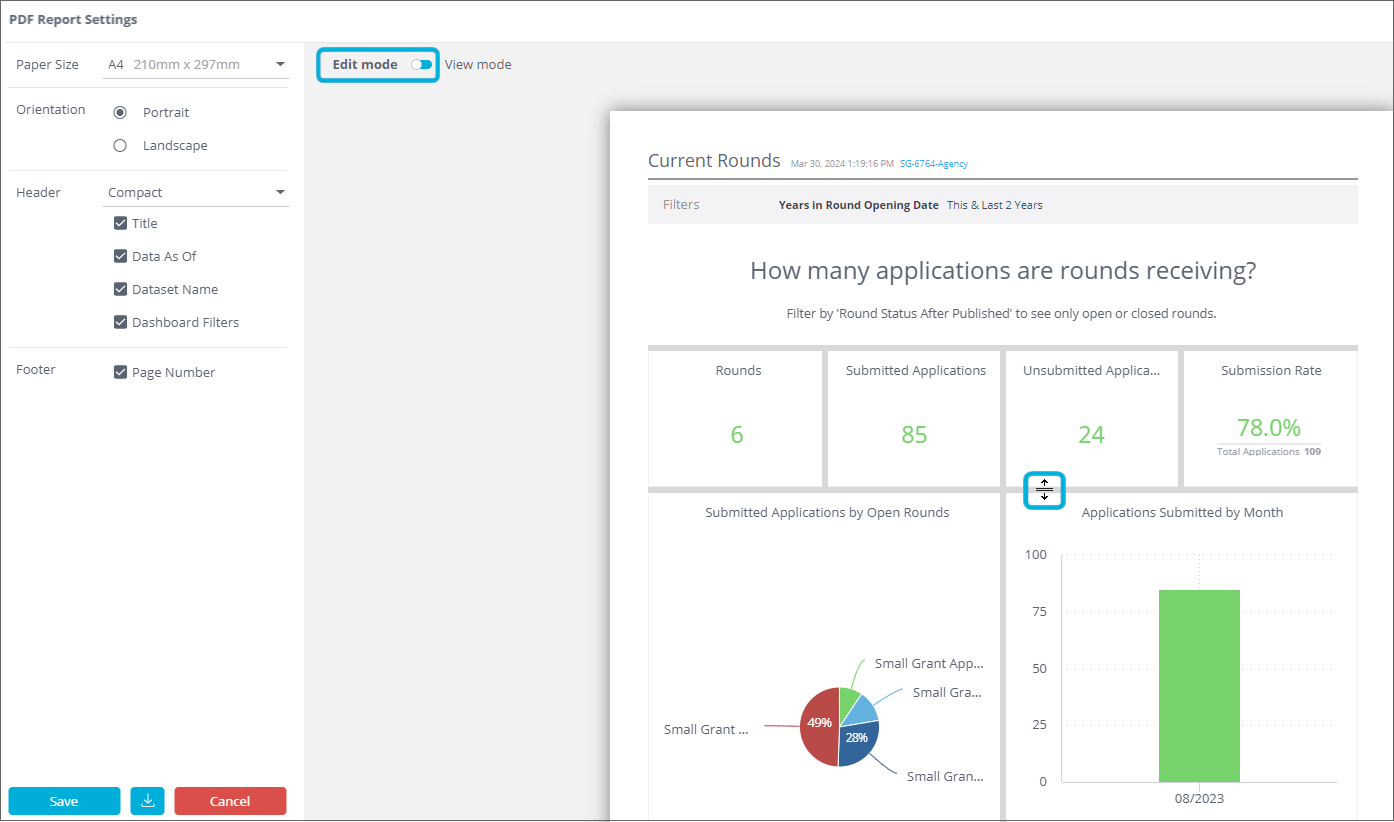Save the PDF report settings

coord(64,801)
